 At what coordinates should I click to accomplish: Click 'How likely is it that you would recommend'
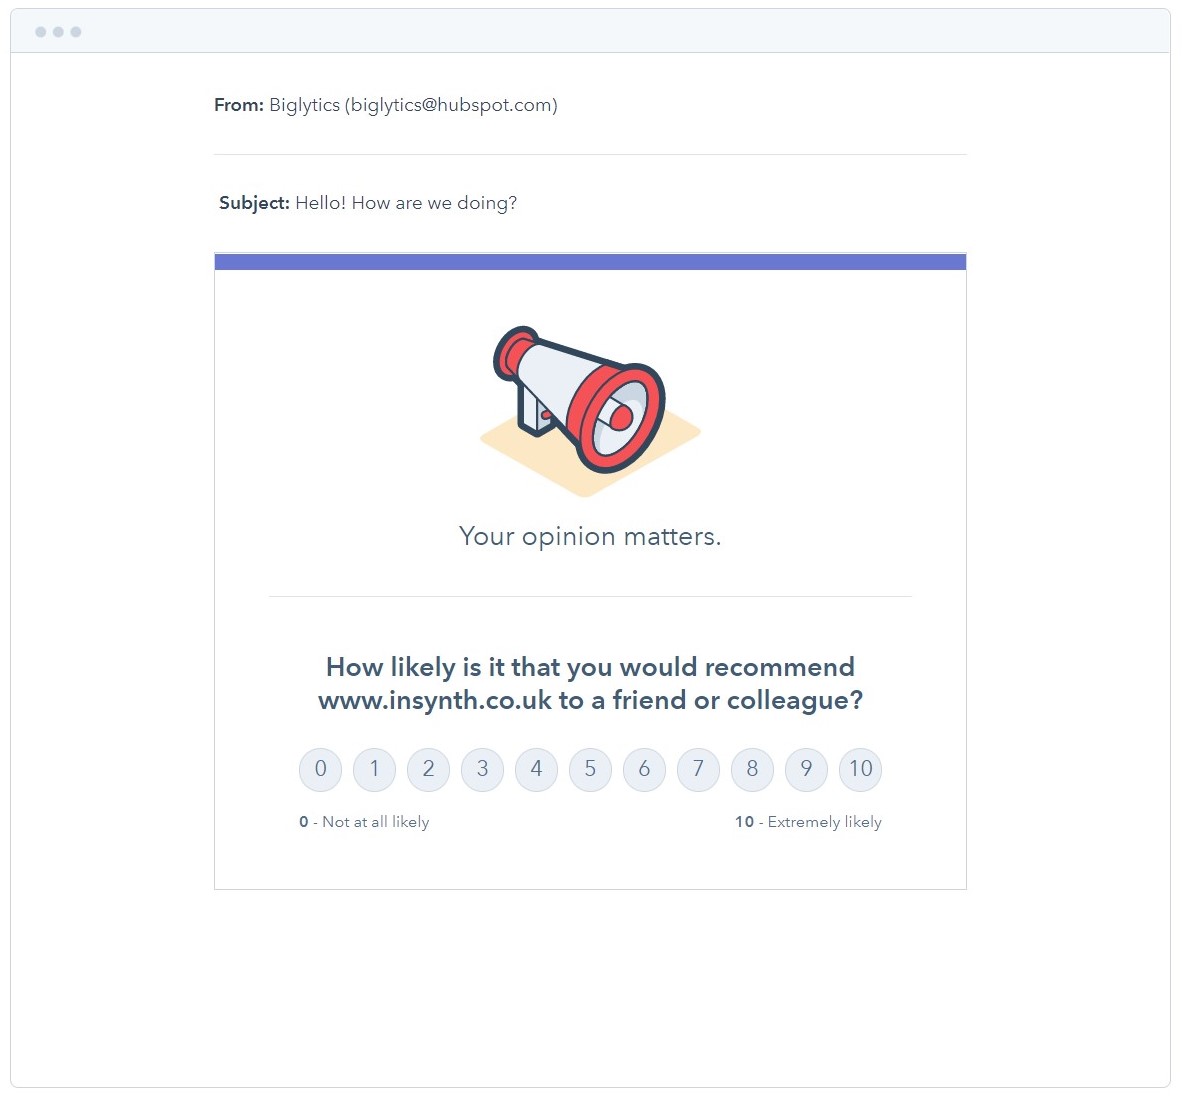coord(591,668)
